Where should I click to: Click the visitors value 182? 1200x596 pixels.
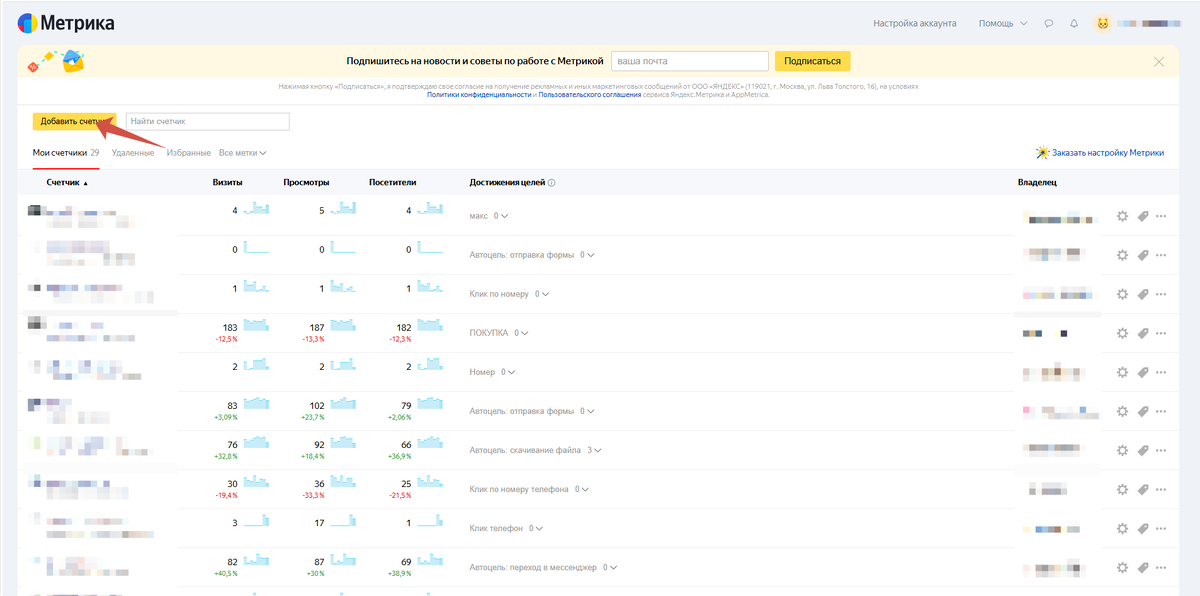pyautogui.click(x=403, y=328)
